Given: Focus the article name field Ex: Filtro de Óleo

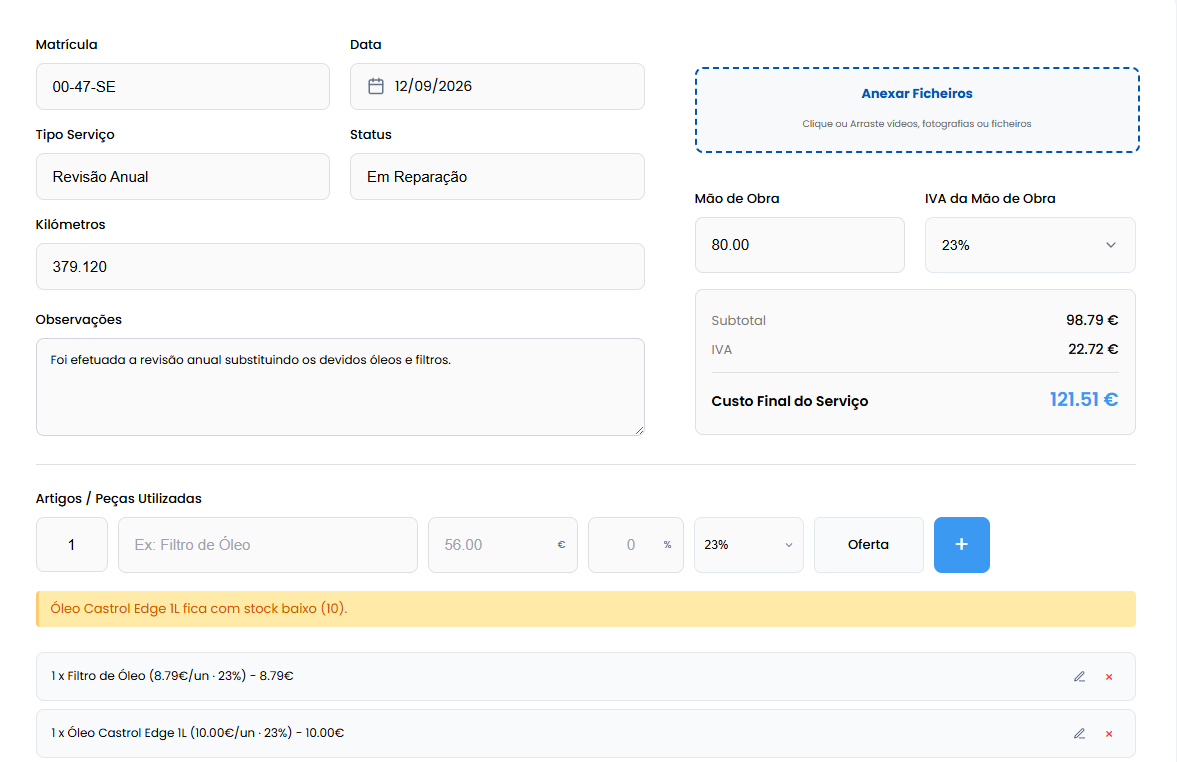Looking at the screenshot, I should pyautogui.click(x=267, y=545).
